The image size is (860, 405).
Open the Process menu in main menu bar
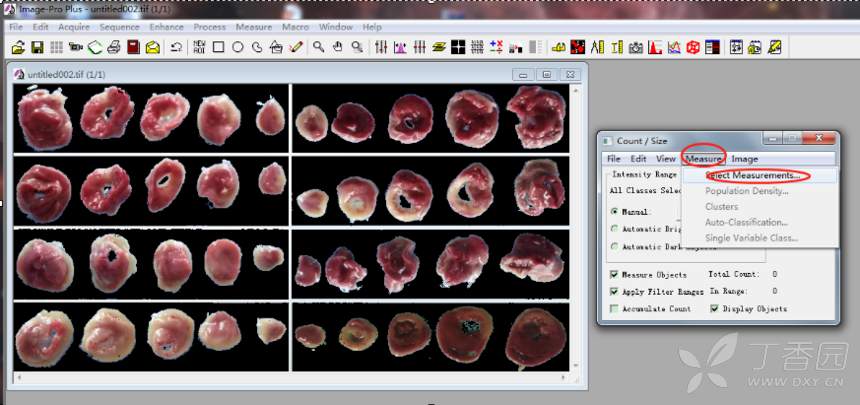click(209, 27)
